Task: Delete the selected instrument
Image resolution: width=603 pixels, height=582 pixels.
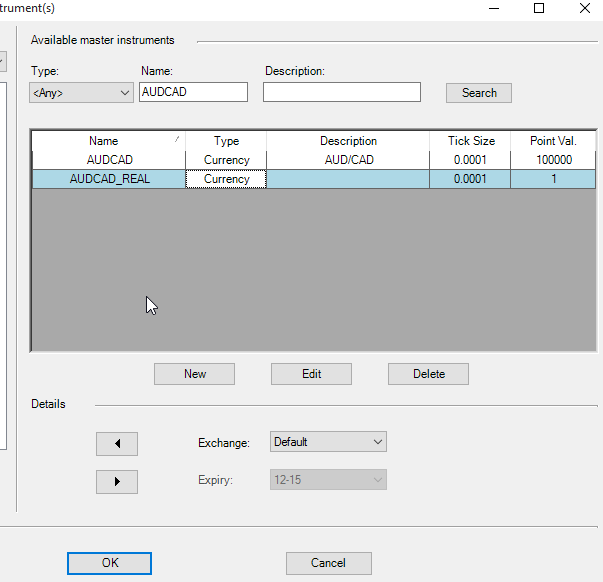Action: (x=428, y=374)
